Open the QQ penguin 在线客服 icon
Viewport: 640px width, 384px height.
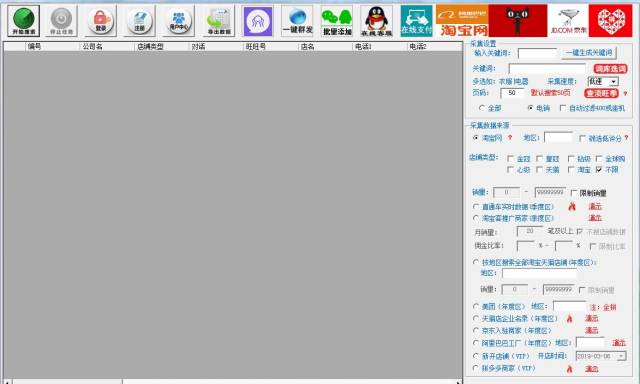[x=376, y=20]
